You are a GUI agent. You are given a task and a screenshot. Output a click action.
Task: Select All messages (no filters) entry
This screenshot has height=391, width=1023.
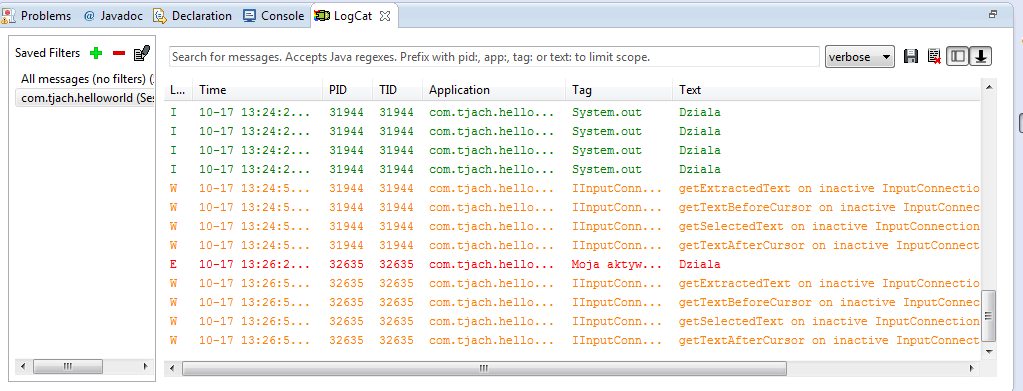pos(85,79)
